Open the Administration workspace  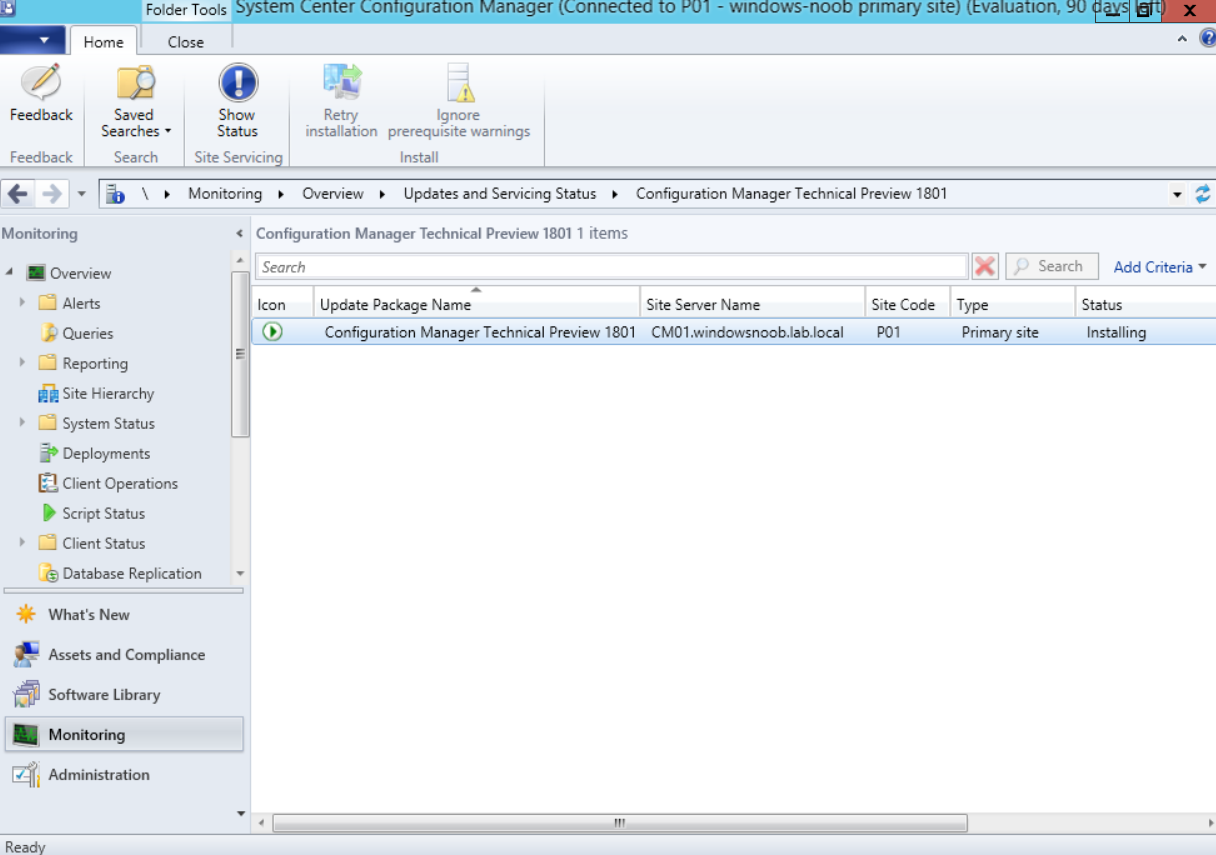point(124,775)
